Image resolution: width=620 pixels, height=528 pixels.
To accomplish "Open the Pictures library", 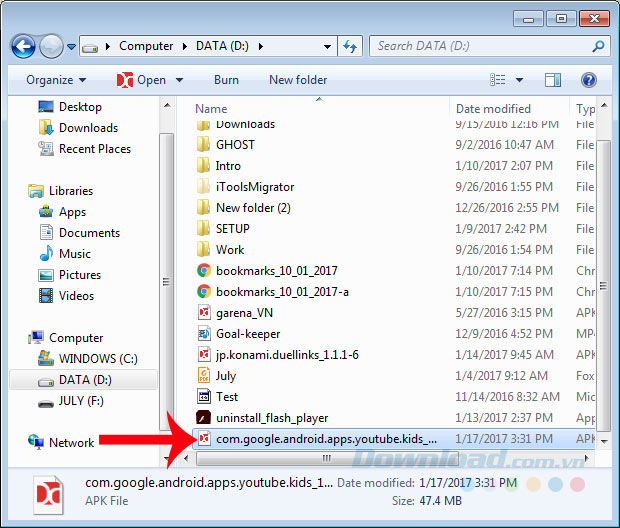I will click(70, 274).
